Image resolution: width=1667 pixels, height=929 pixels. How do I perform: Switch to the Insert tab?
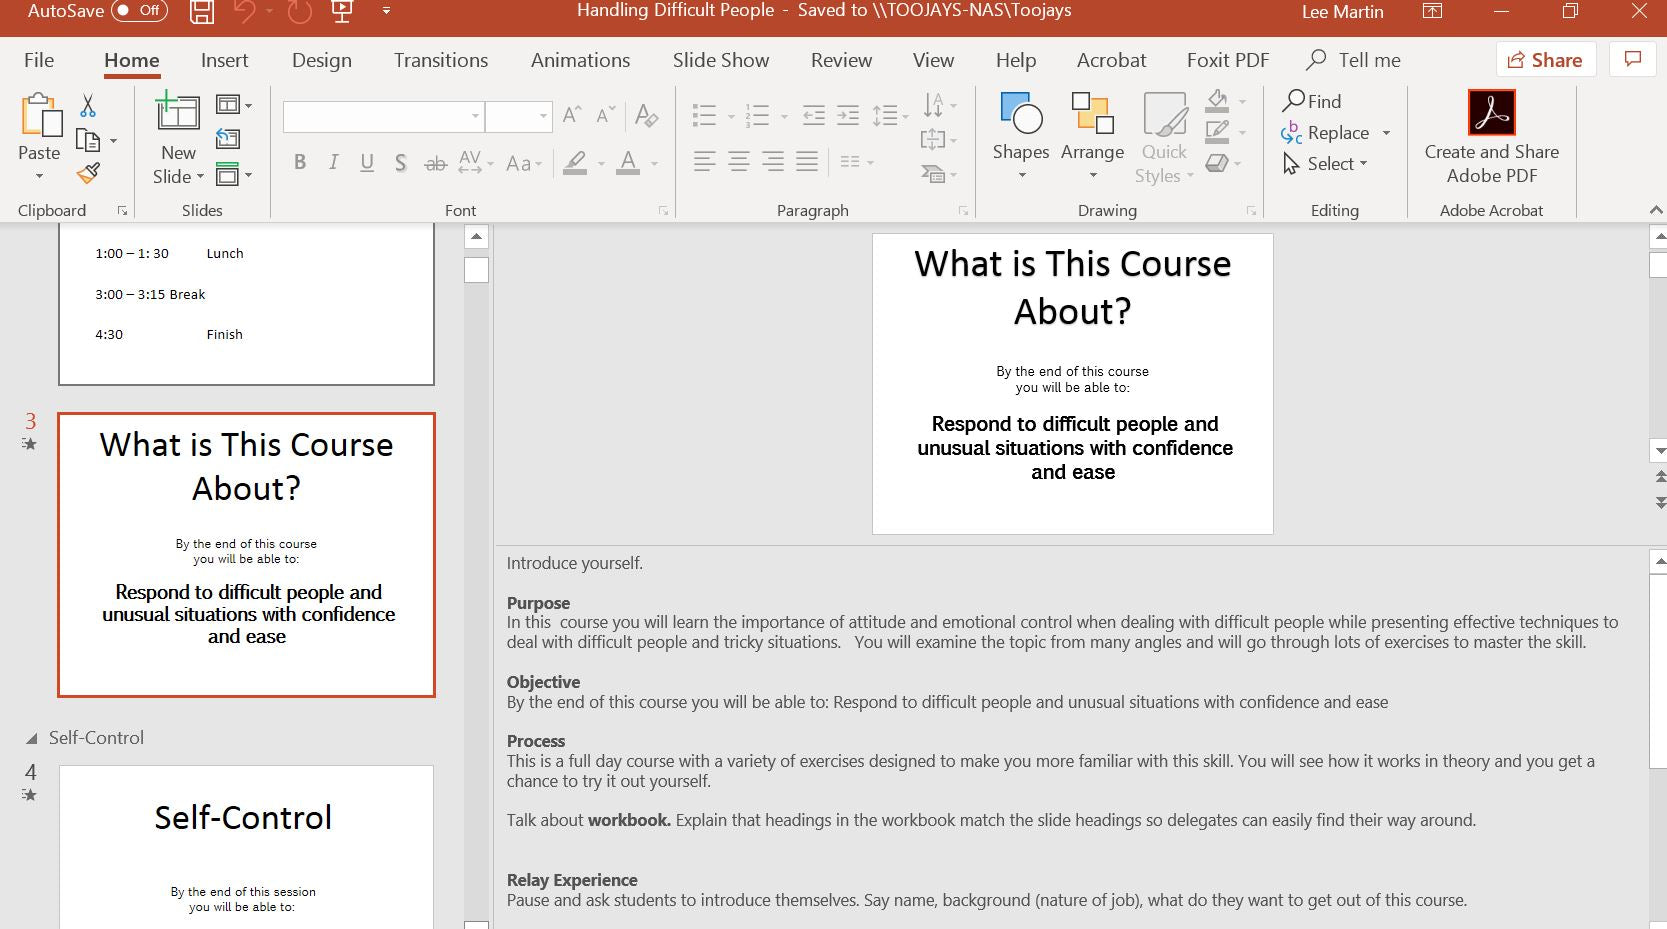224,60
